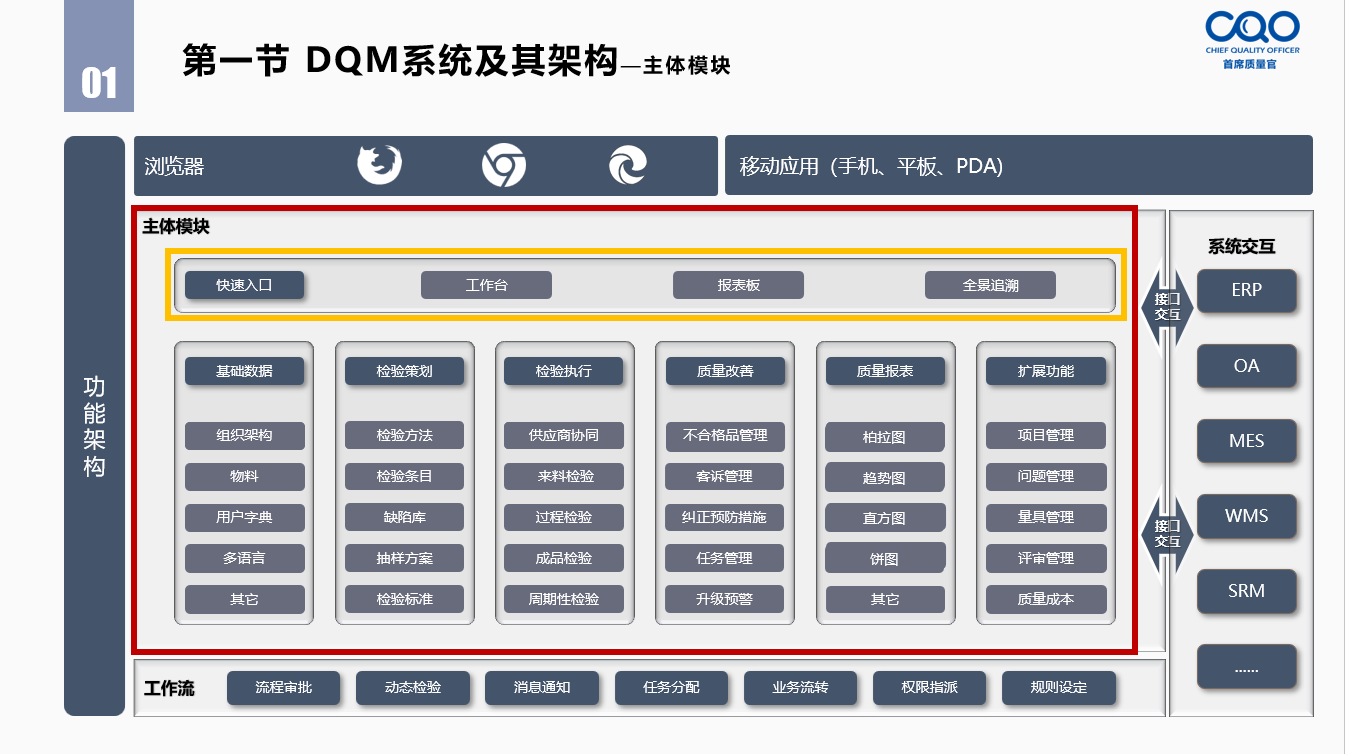Choose 业务流转 workflow item
This screenshot has width=1345, height=754.
[801, 688]
